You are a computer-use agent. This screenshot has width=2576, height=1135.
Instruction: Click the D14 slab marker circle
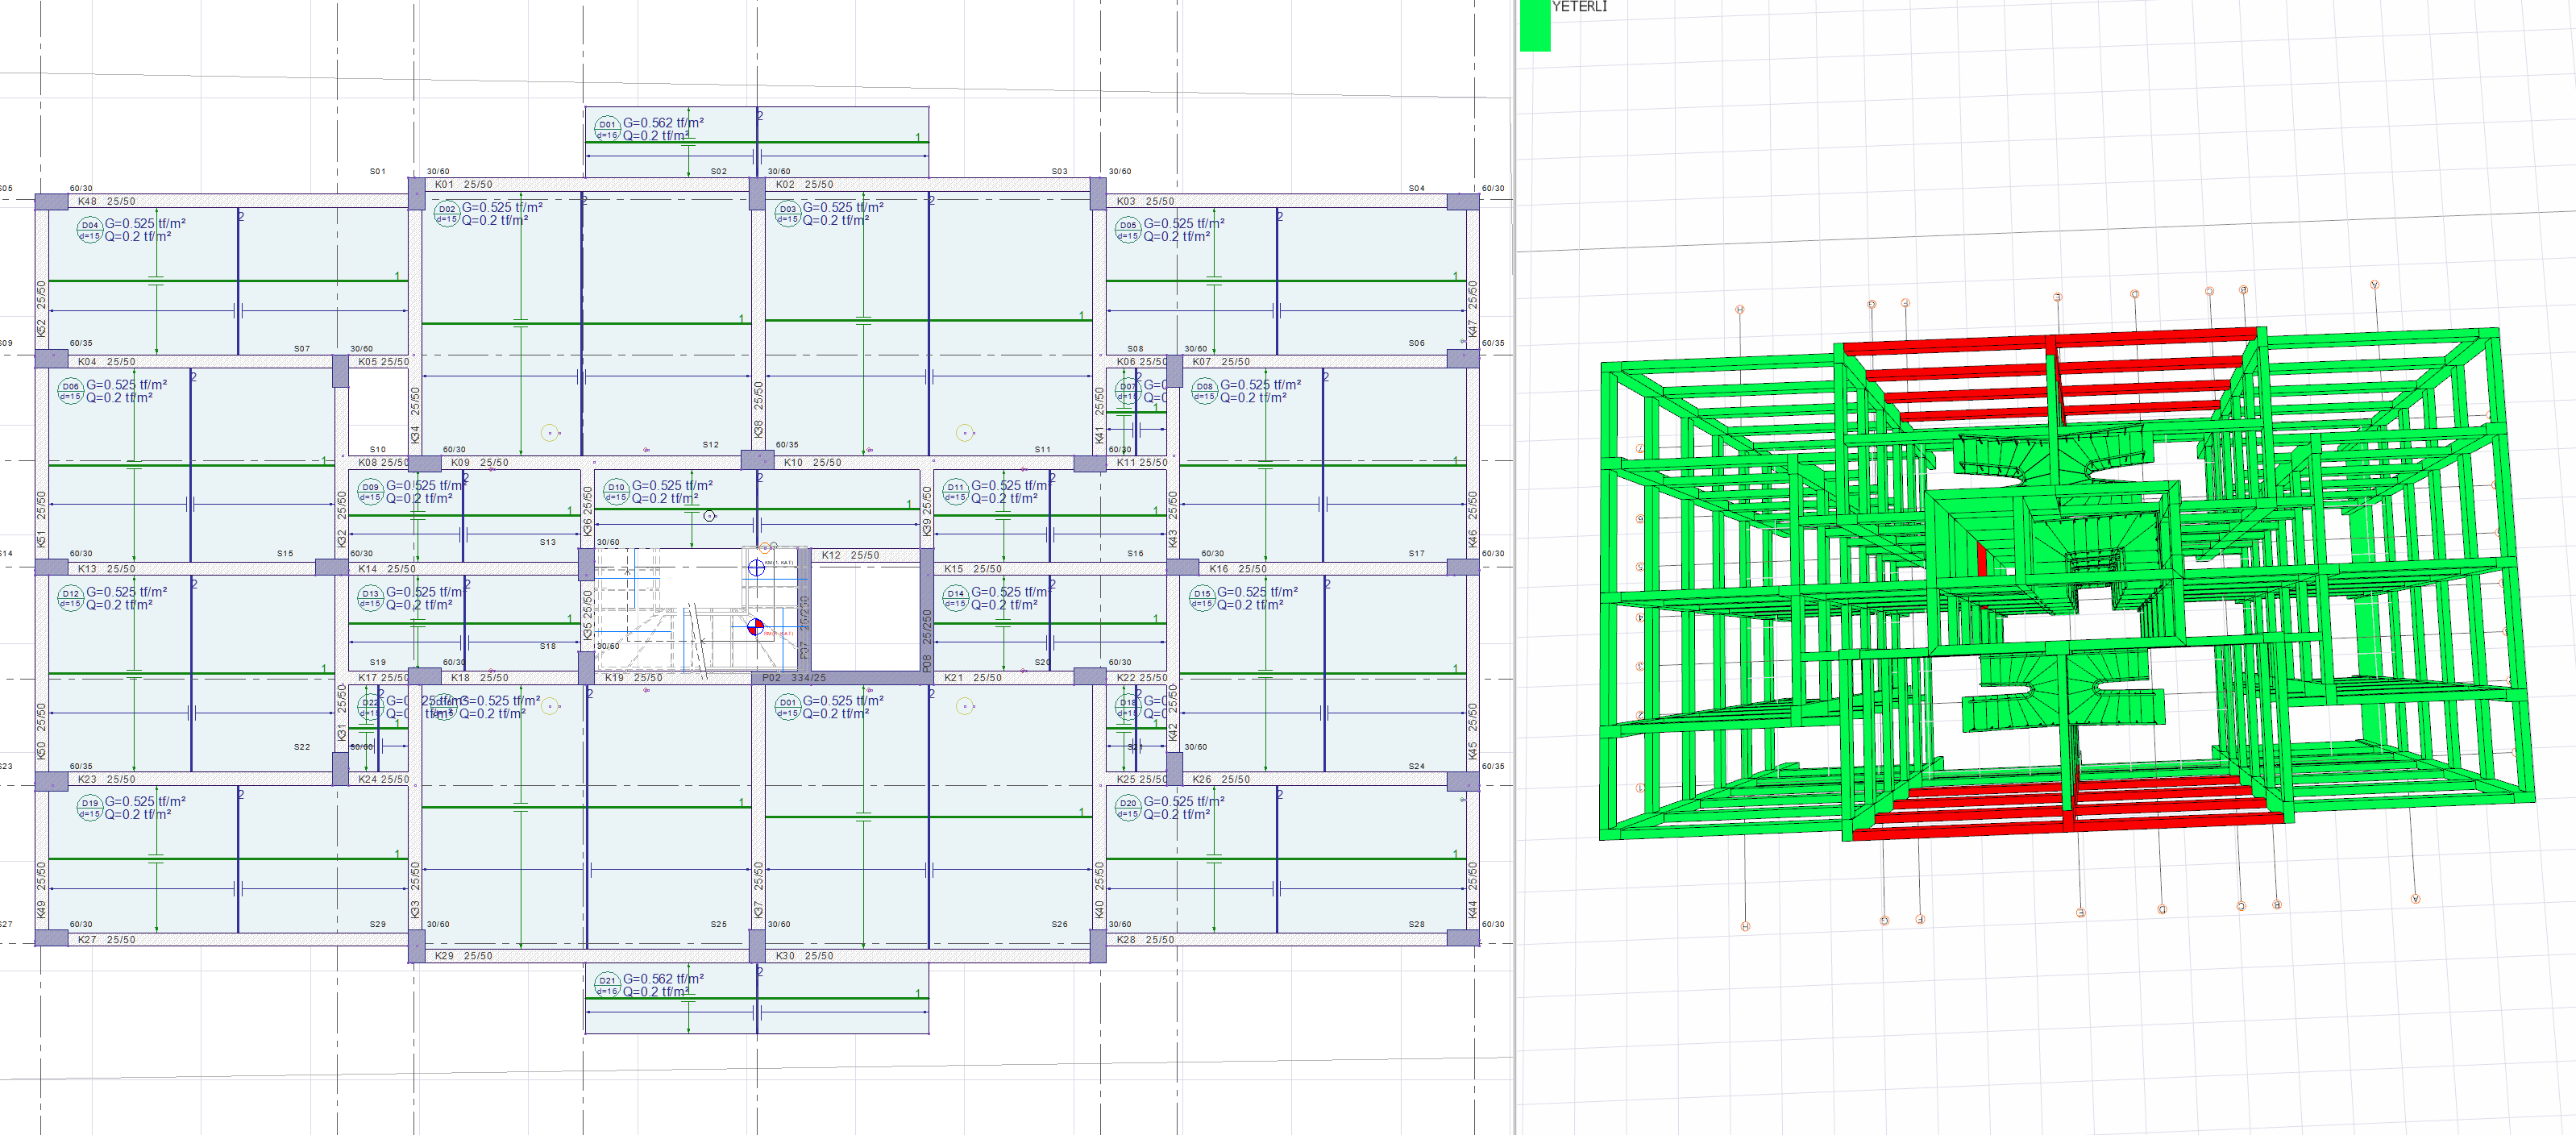(x=956, y=598)
